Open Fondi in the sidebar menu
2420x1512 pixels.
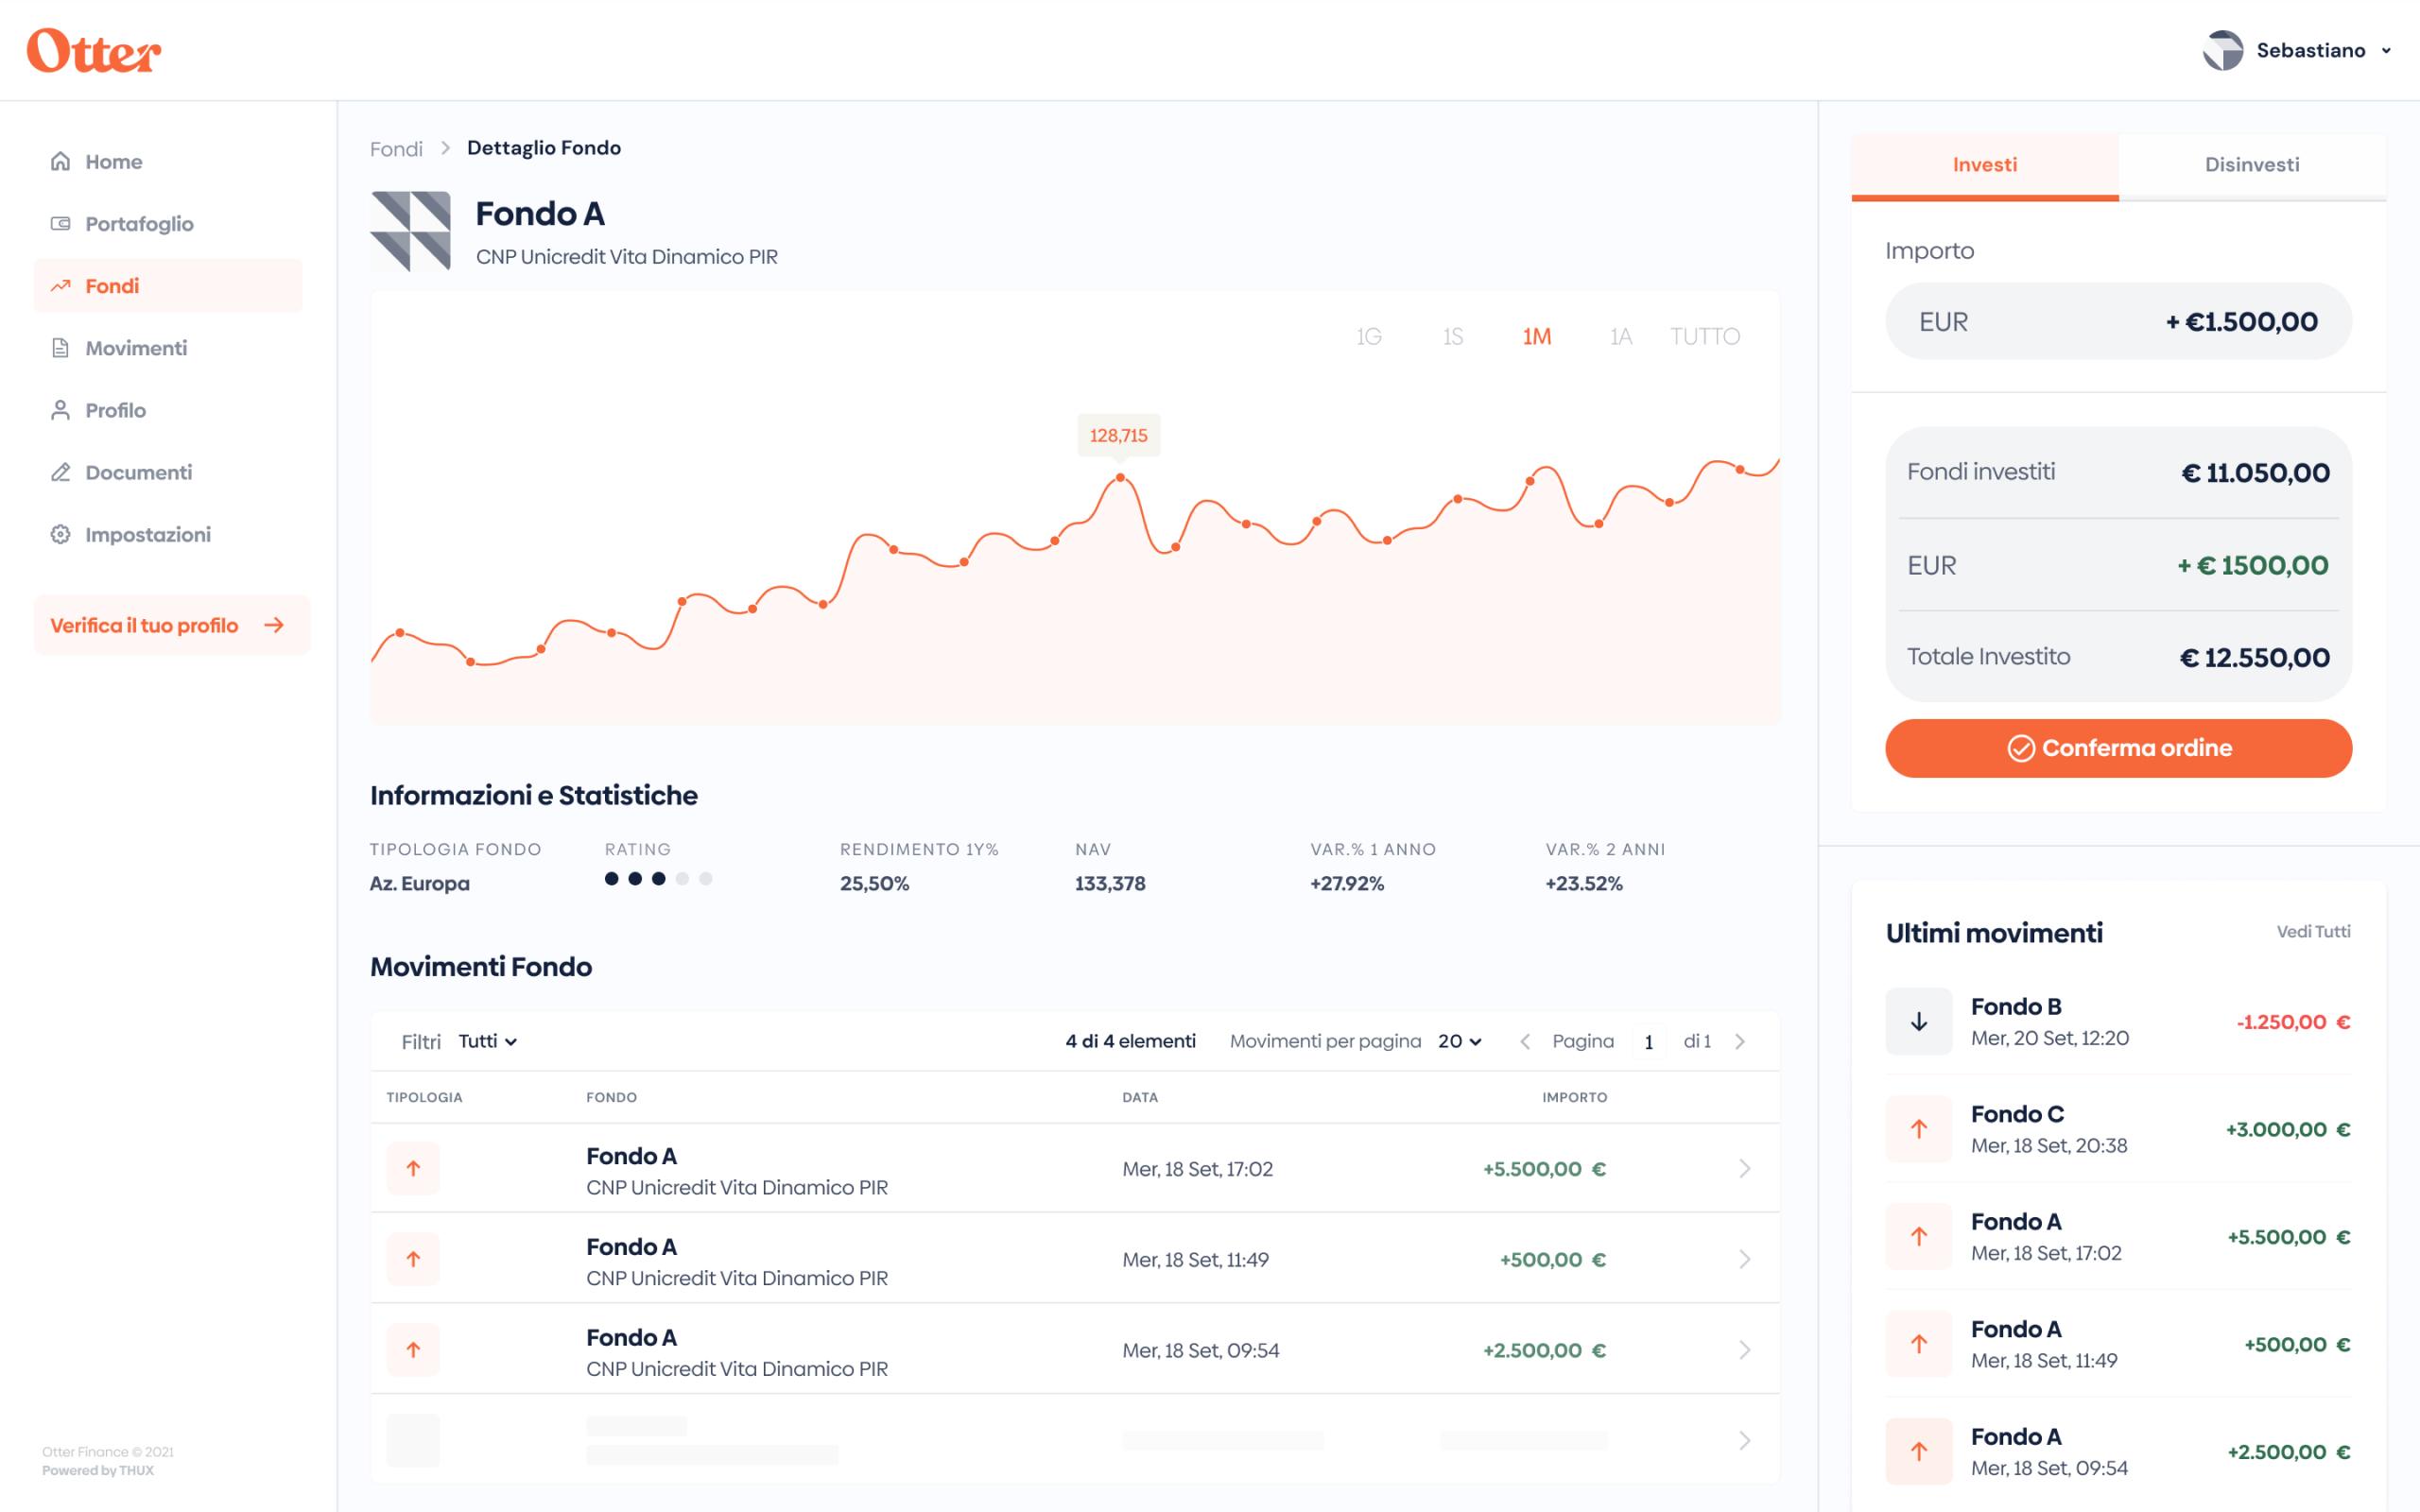(x=112, y=286)
